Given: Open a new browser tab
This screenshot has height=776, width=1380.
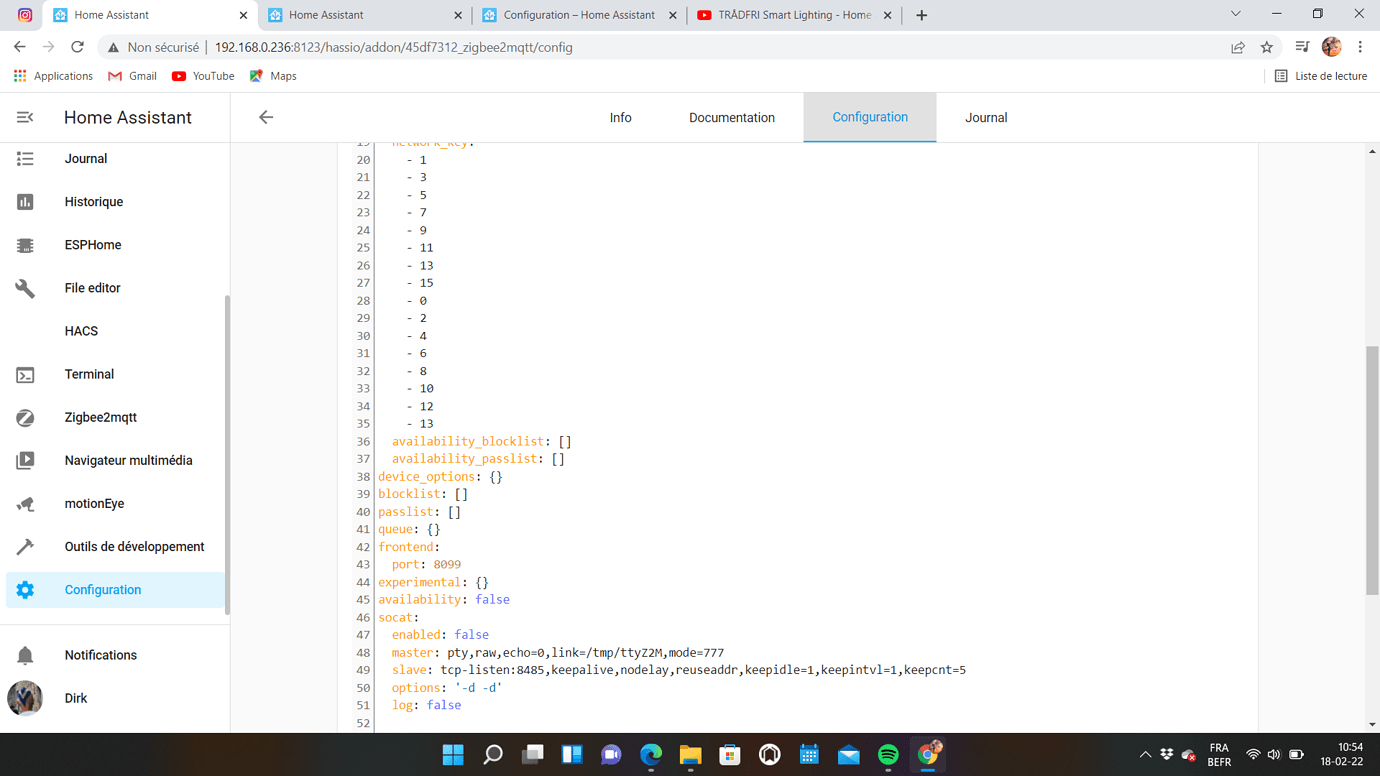Looking at the screenshot, I should point(921,15).
